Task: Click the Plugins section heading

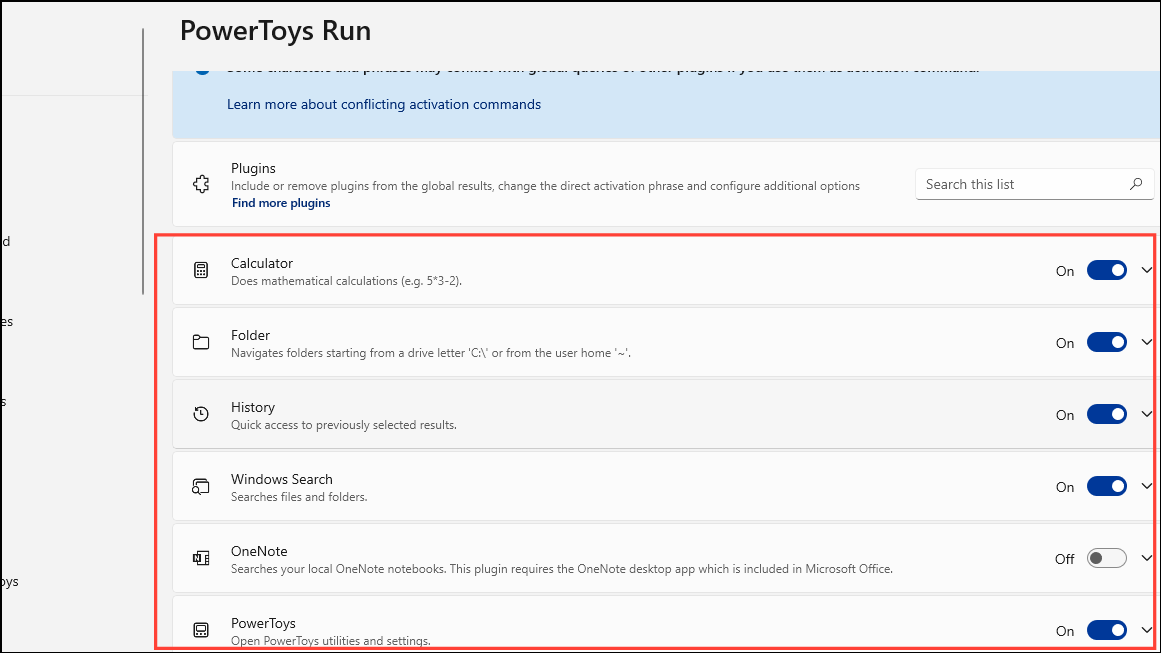Action: (x=253, y=168)
